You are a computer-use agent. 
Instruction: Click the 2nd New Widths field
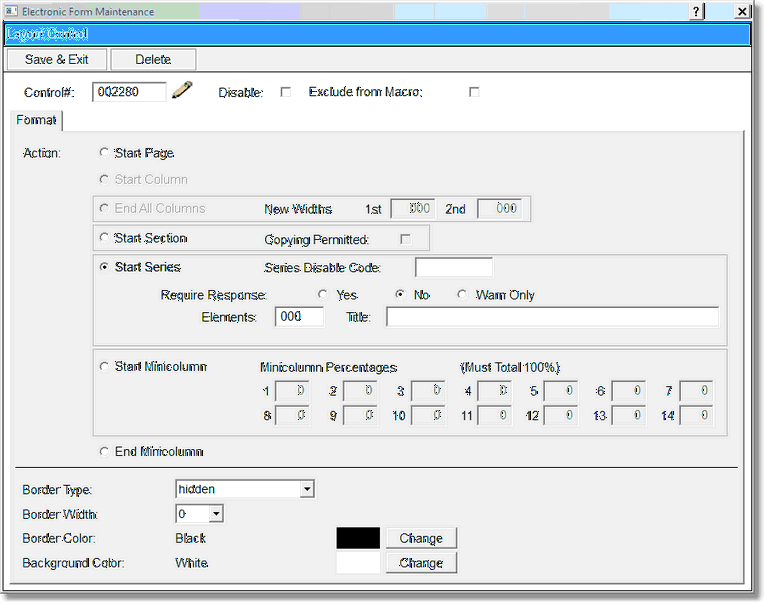coord(500,209)
